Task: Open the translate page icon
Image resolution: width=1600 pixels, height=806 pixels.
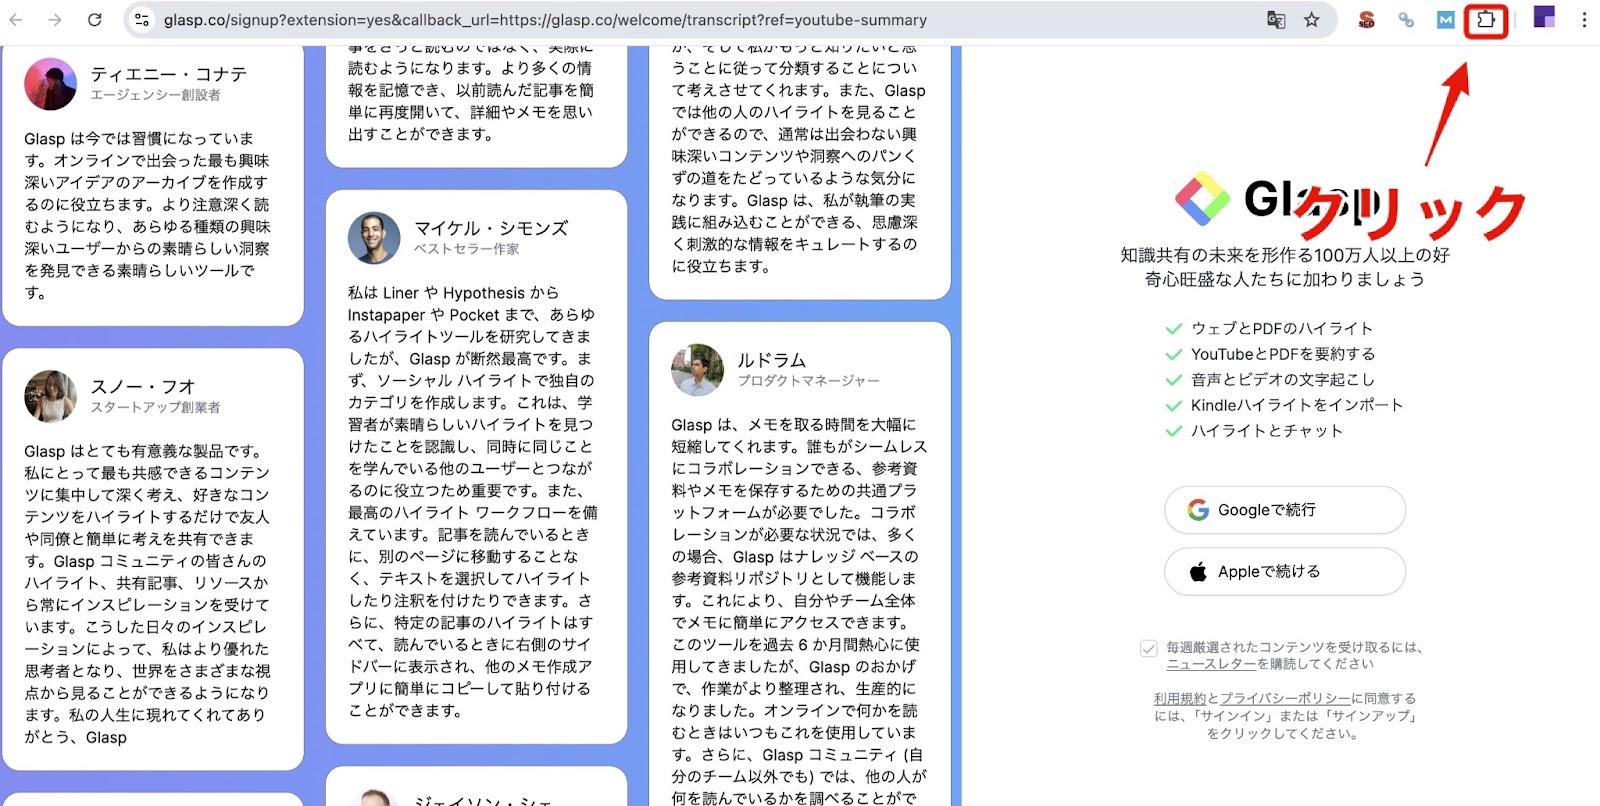Action: click(1276, 20)
